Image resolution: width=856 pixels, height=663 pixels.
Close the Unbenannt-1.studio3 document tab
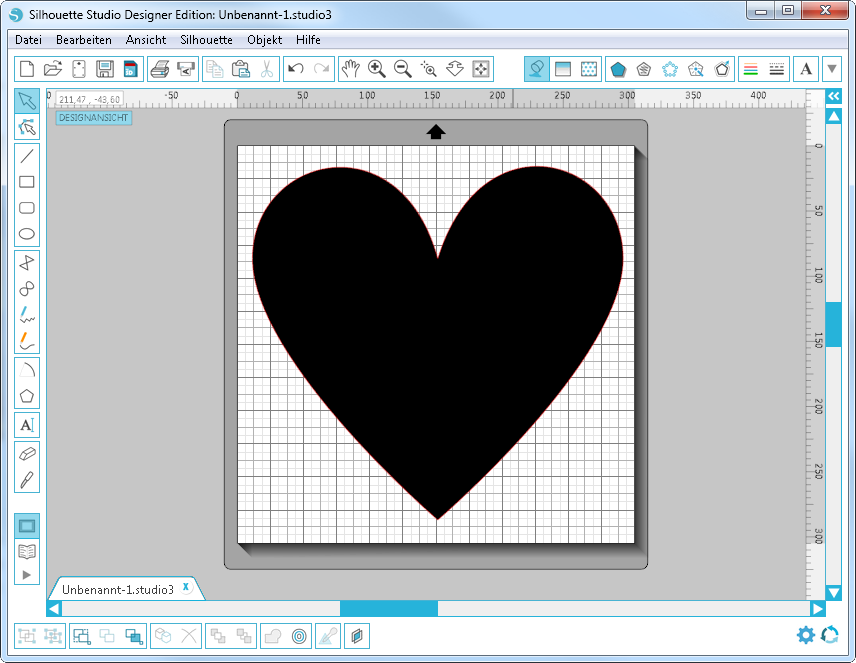[x=186, y=588]
